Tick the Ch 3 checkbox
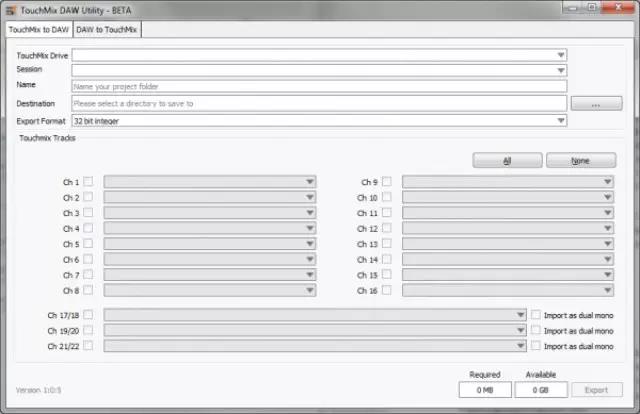 pos(88,212)
